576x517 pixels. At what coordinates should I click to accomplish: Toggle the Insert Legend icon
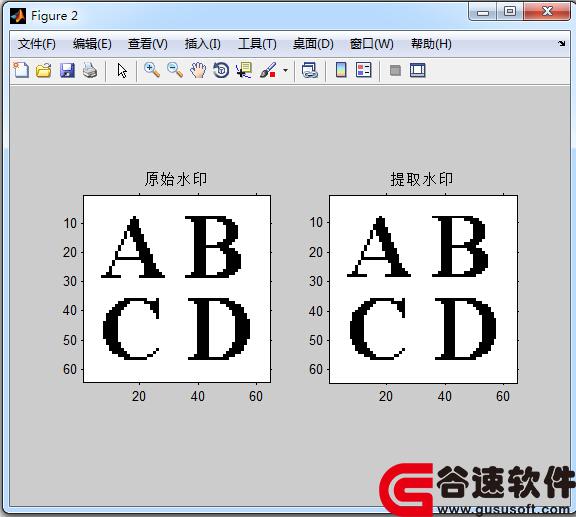[364, 70]
